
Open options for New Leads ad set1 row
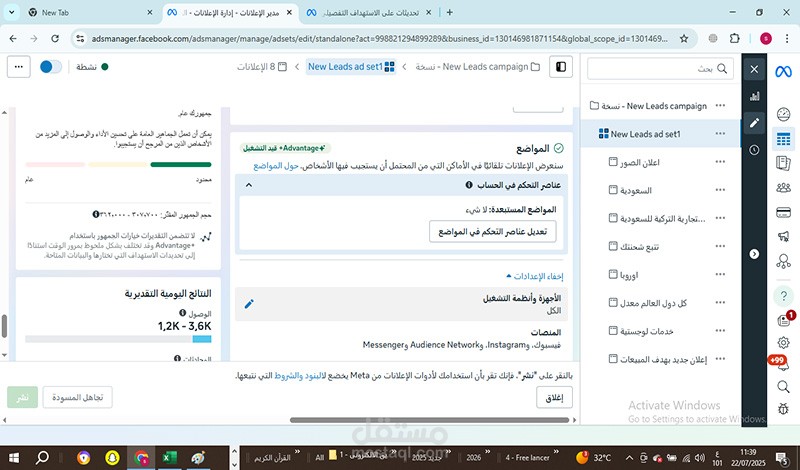click(720, 134)
